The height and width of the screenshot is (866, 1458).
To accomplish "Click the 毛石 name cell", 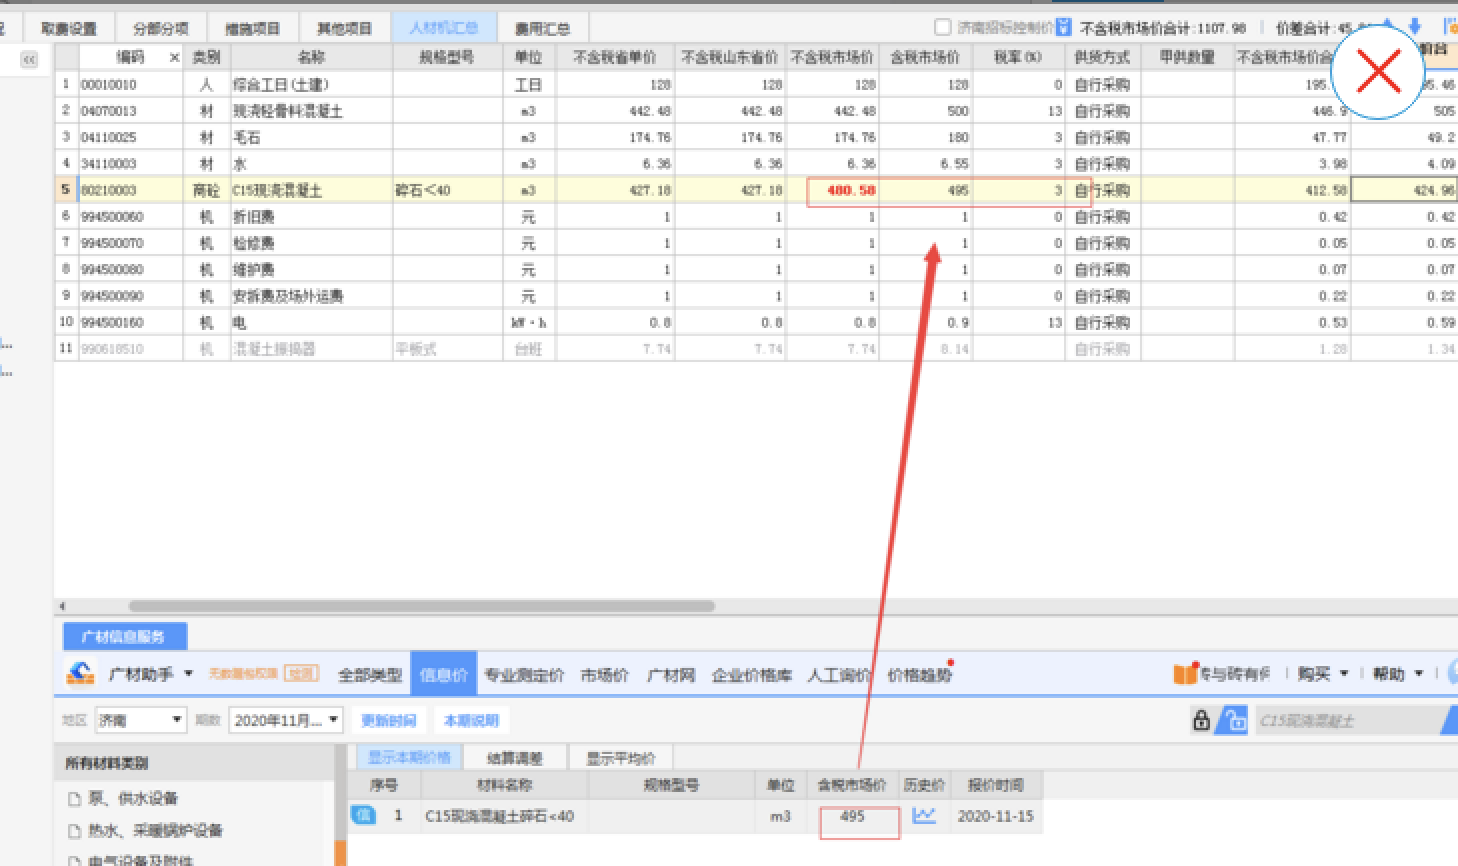I will click(312, 137).
